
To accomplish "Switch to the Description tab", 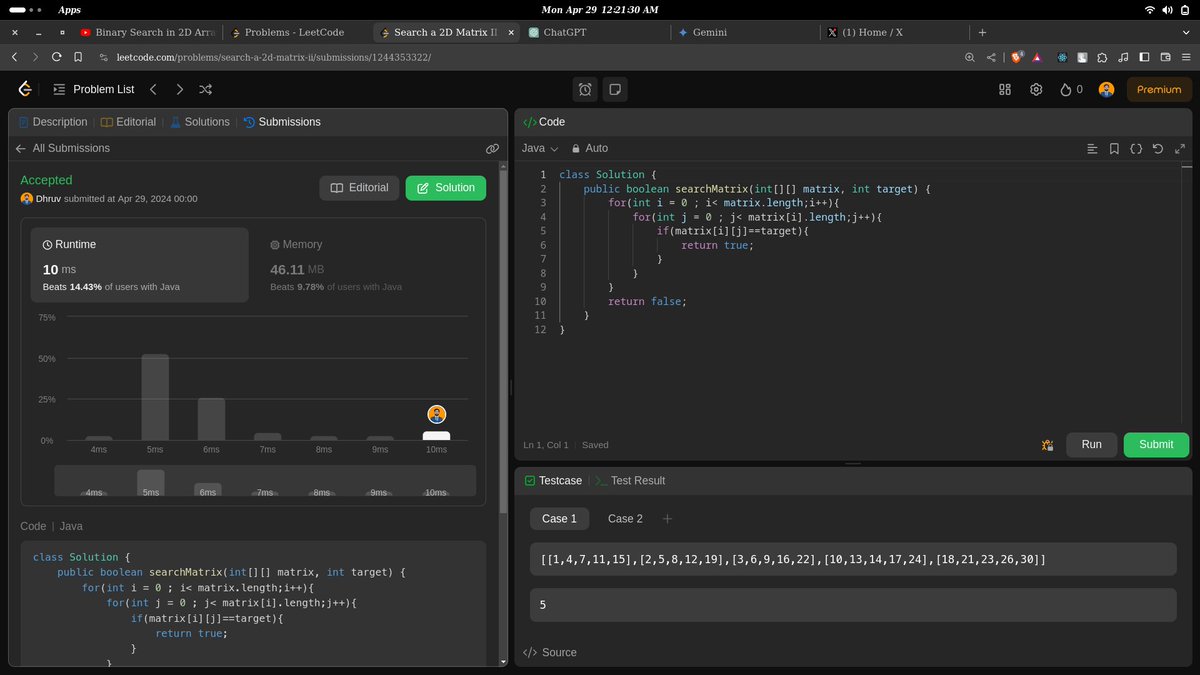I will click(x=53, y=122).
